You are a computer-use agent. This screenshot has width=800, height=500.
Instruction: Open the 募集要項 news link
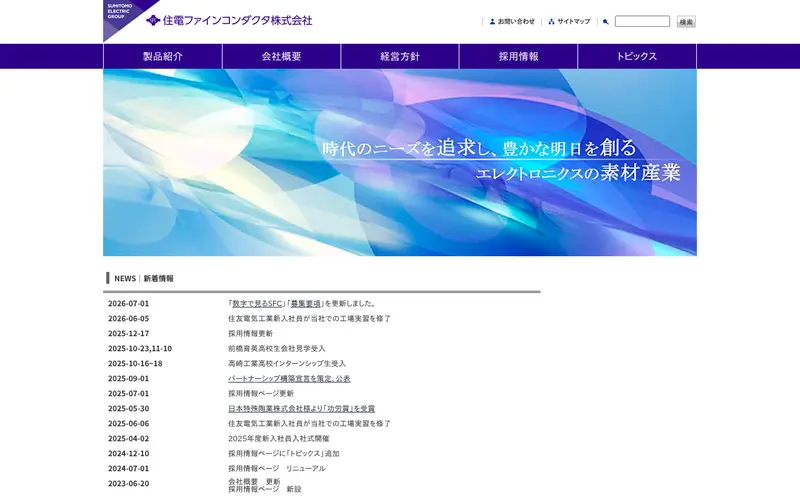[x=306, y=304]
